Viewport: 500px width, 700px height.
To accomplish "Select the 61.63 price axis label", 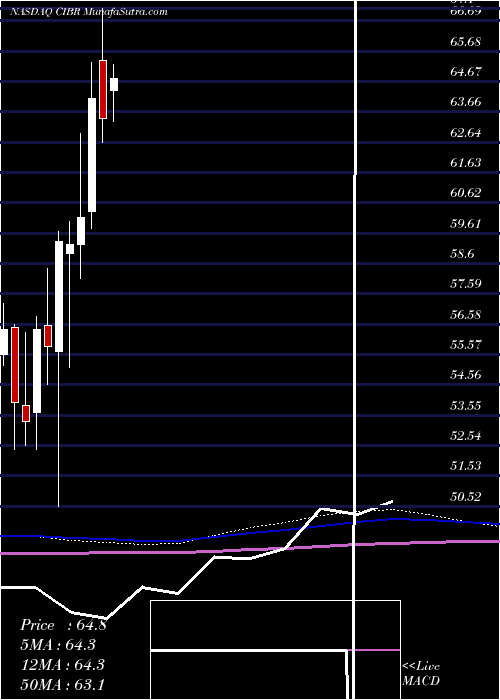I will (466, 163).
